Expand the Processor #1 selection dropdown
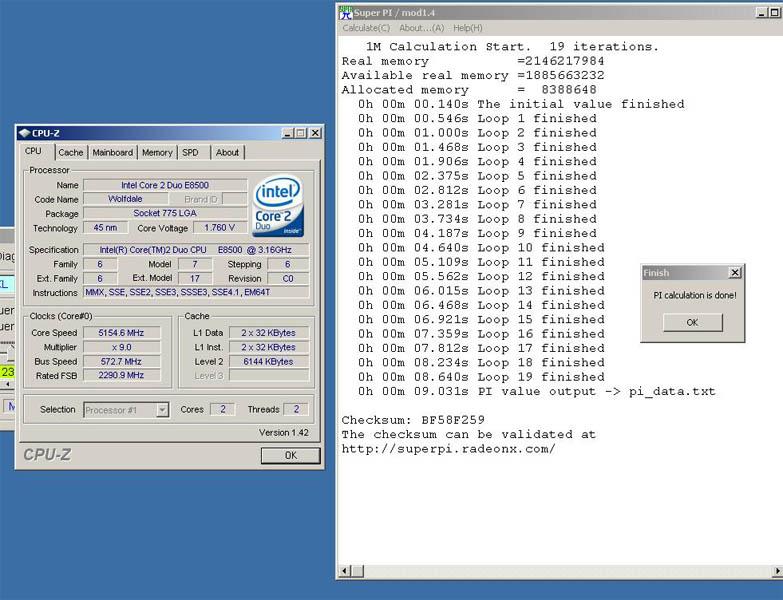Screen dimensions: 783x600 tap(162, 410)
